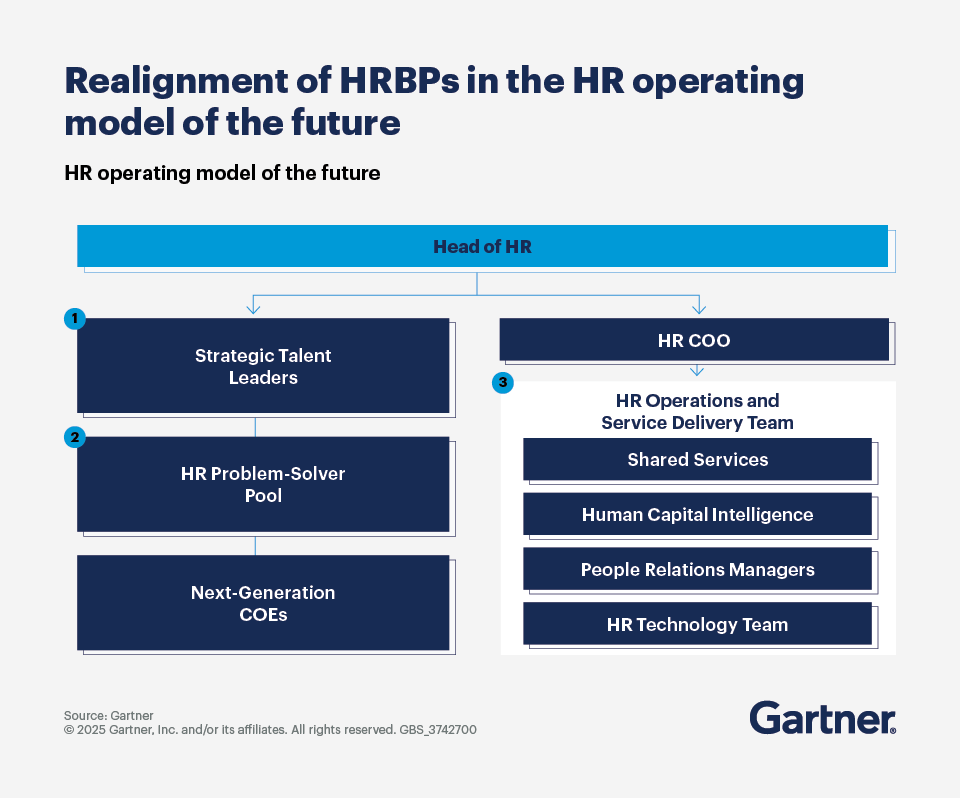Select the Shared Services box
This screenshot has width=960, height=798.
697,459
